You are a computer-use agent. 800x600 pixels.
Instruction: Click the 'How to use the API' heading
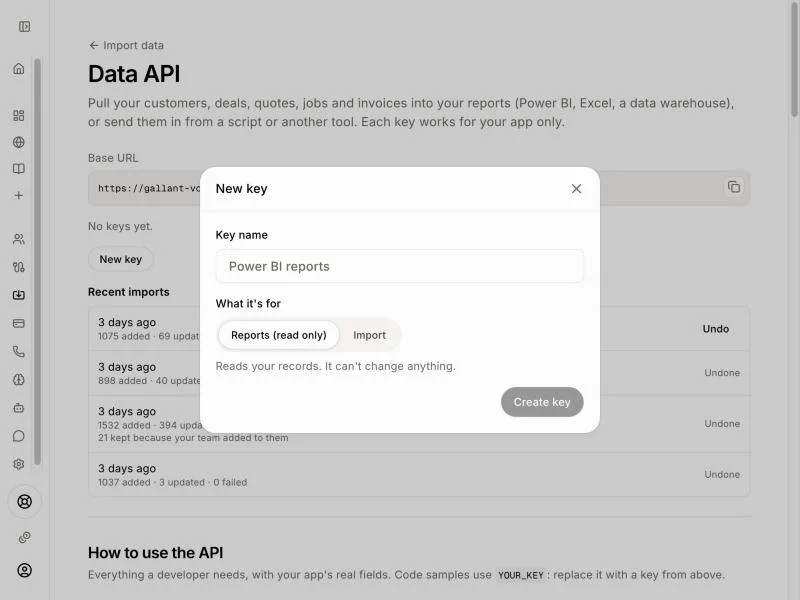156,553
